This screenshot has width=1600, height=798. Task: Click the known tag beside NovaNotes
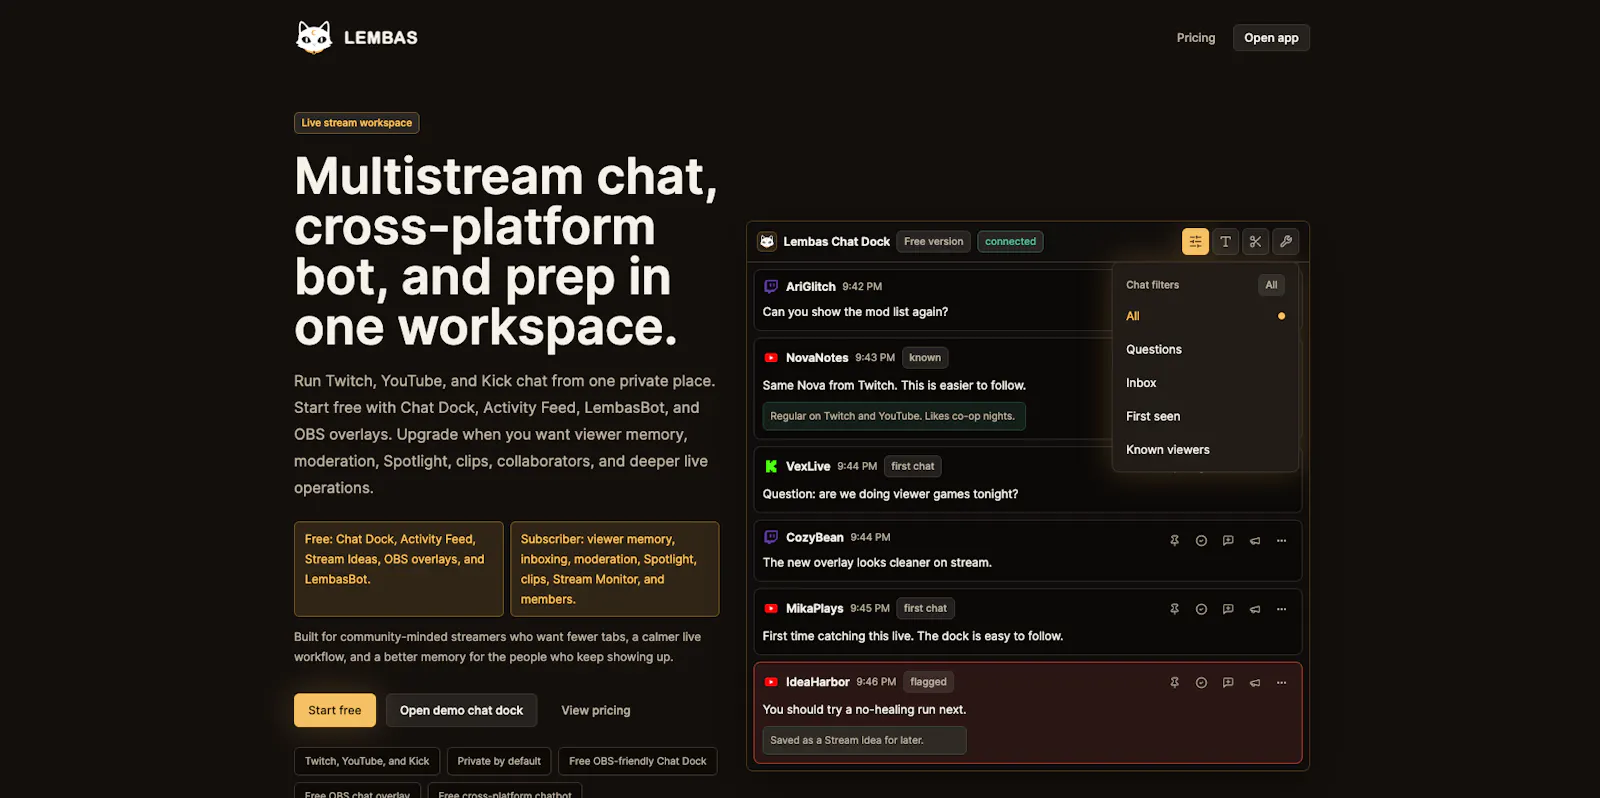[925, 357]
